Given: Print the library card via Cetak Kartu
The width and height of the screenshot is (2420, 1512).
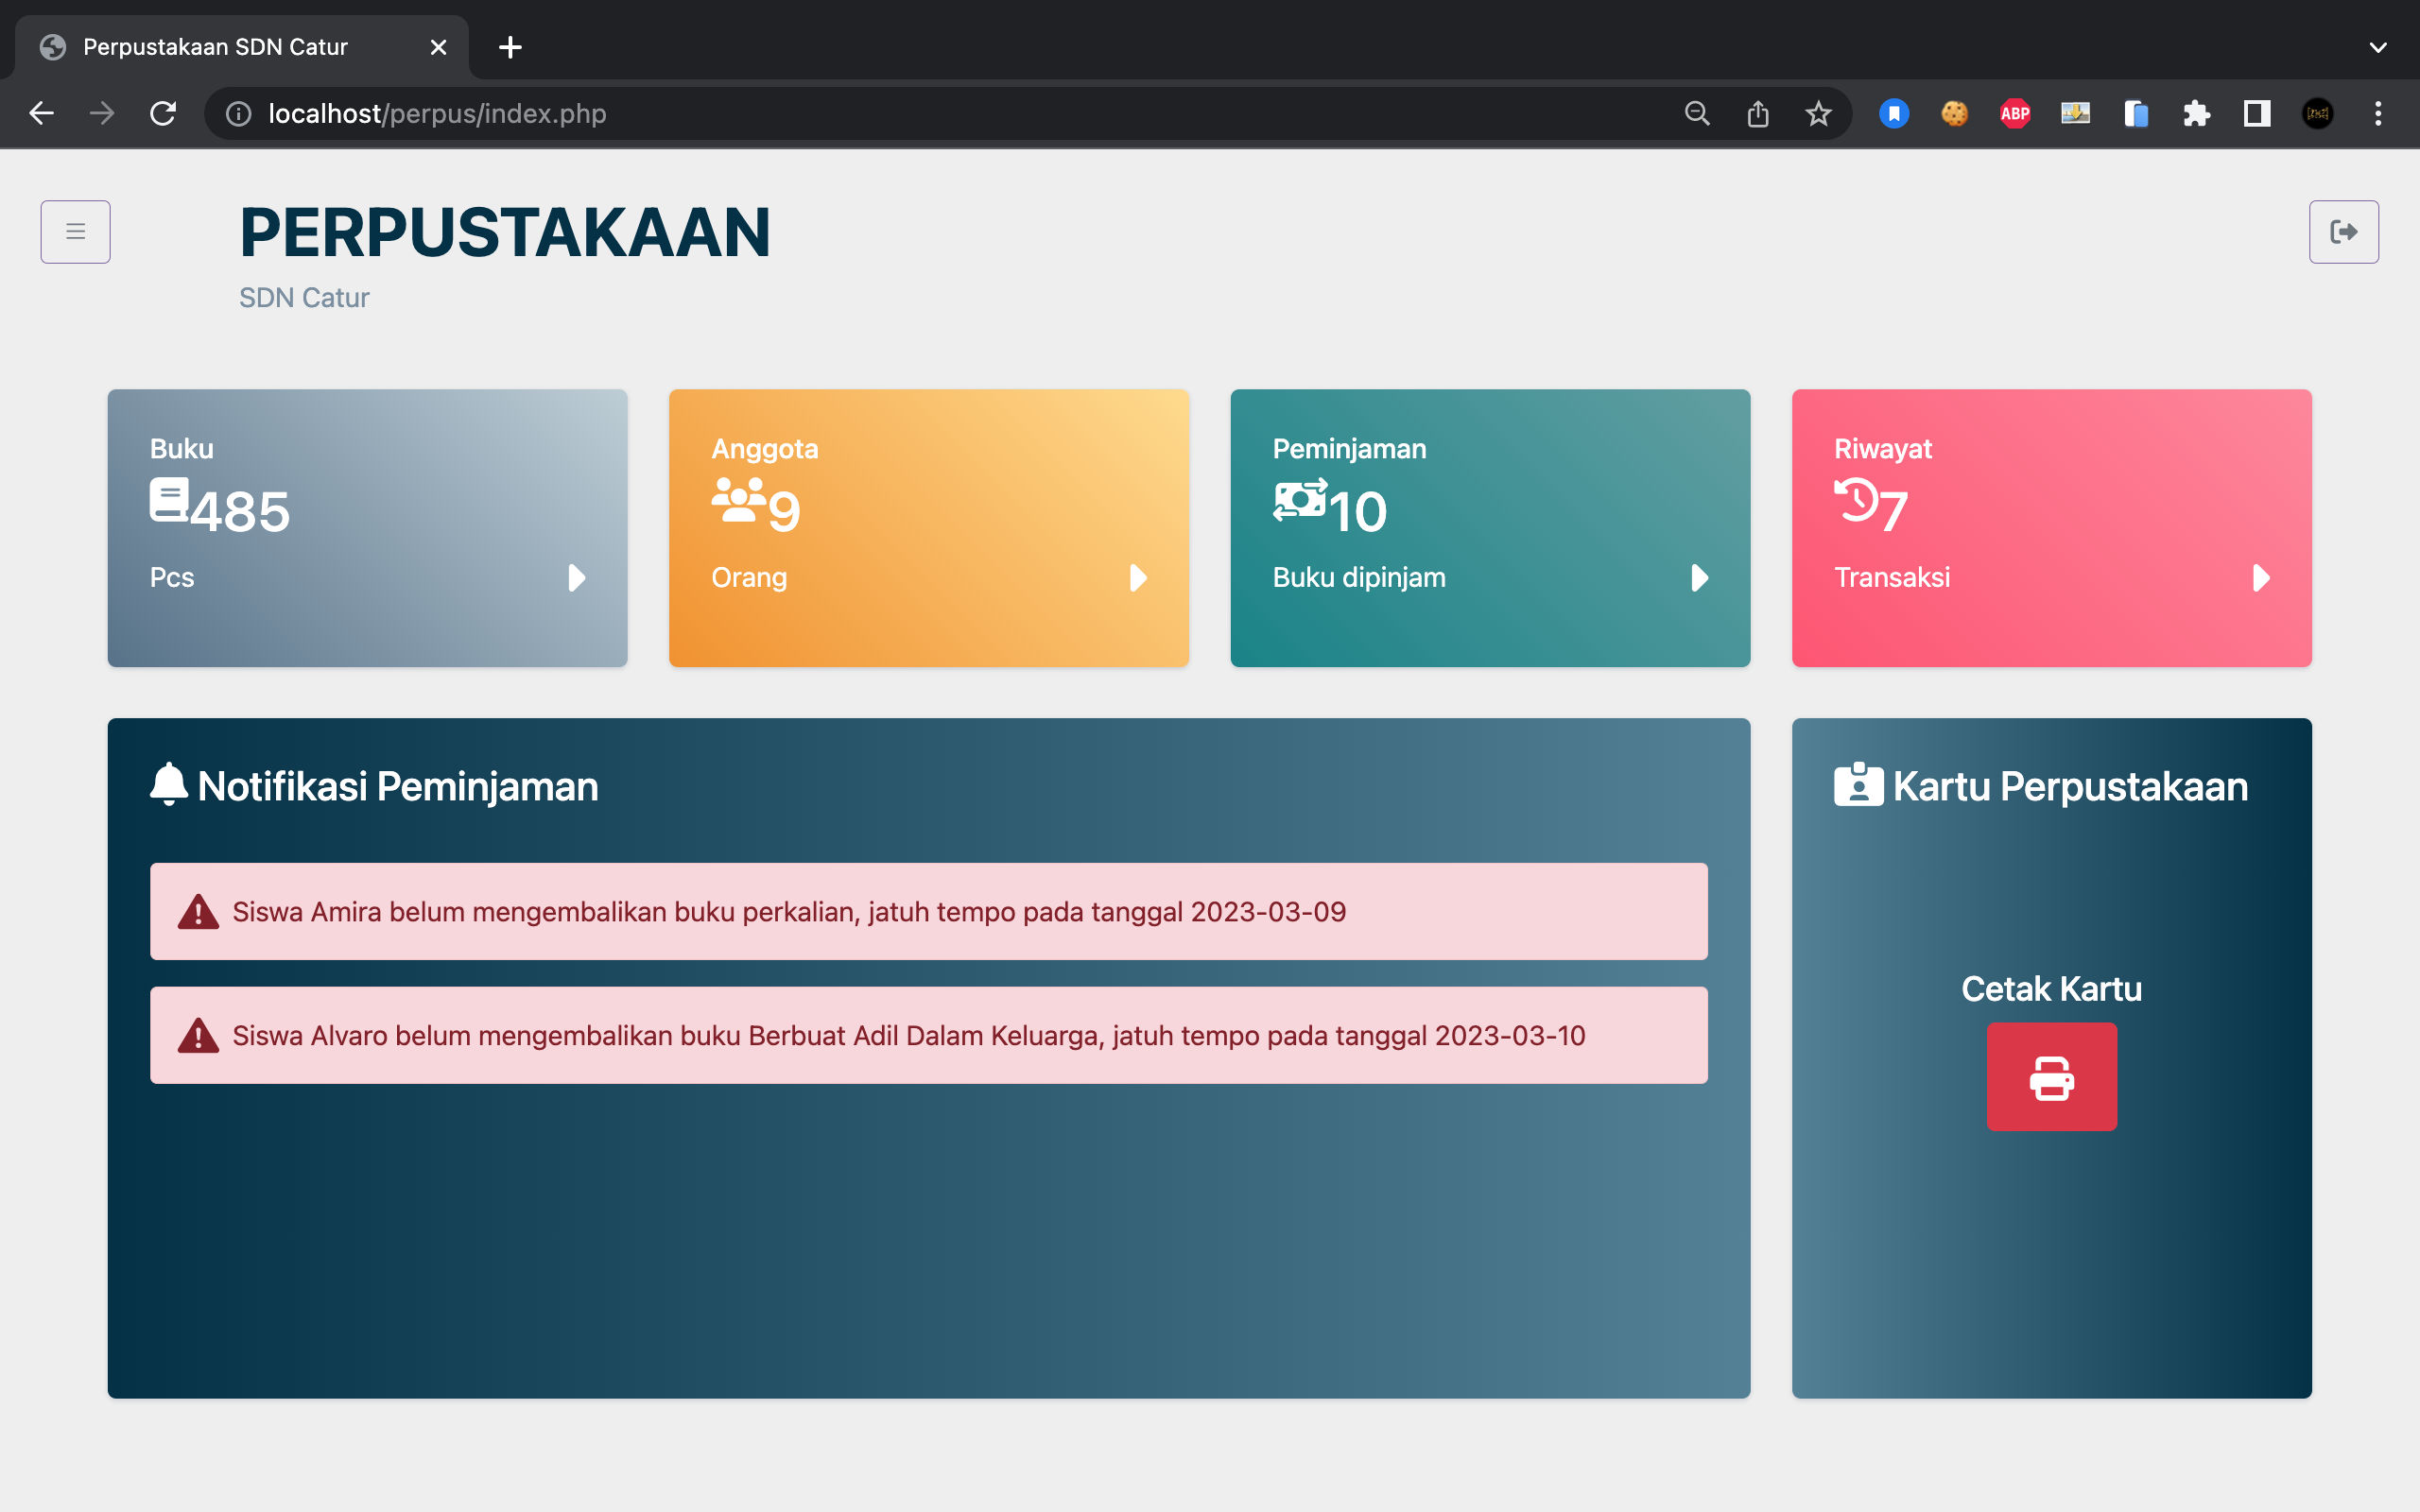Looking at the screenshot, I should (2052, 1077).
